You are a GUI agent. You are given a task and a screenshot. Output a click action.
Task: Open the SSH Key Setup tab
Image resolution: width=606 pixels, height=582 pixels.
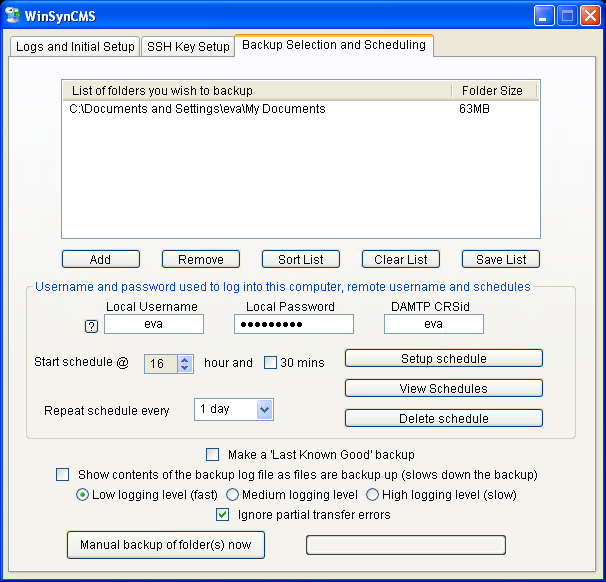coord(187,47)
